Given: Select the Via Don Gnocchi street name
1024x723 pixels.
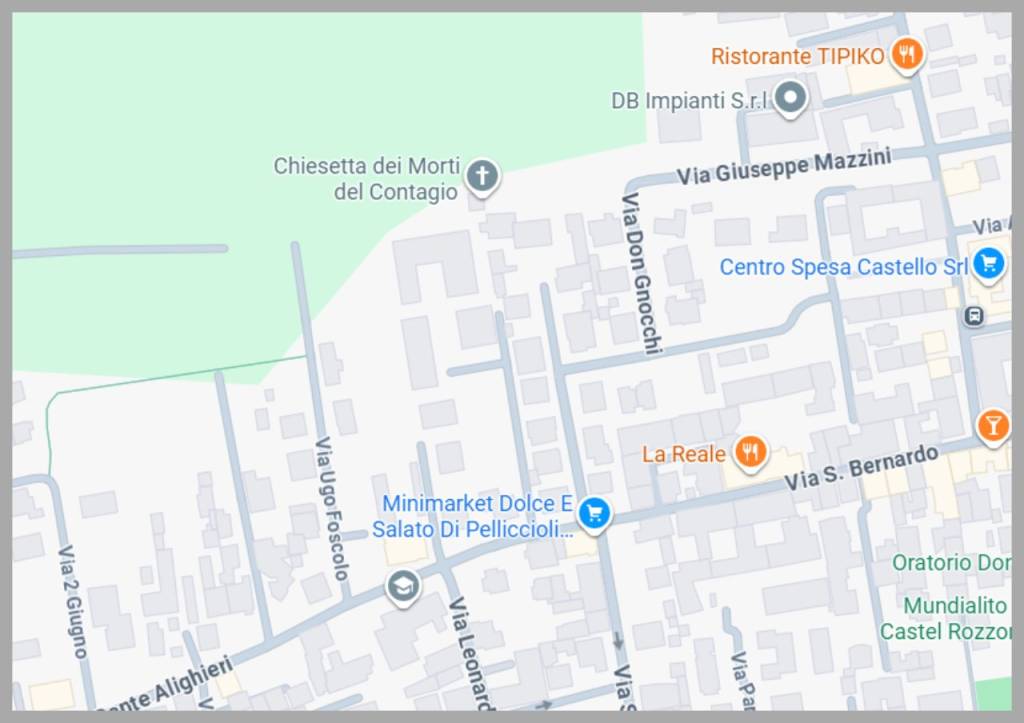Looking at the screenshot, I should click(x=641, y=274).
